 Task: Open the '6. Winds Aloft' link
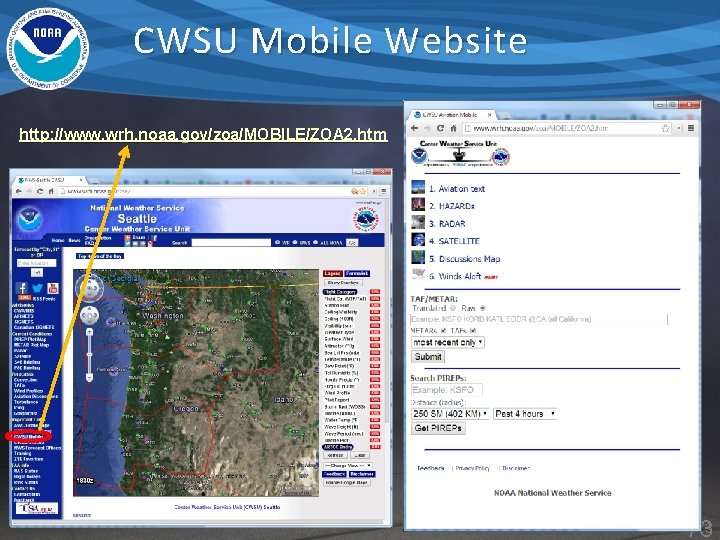pos(455,276)
